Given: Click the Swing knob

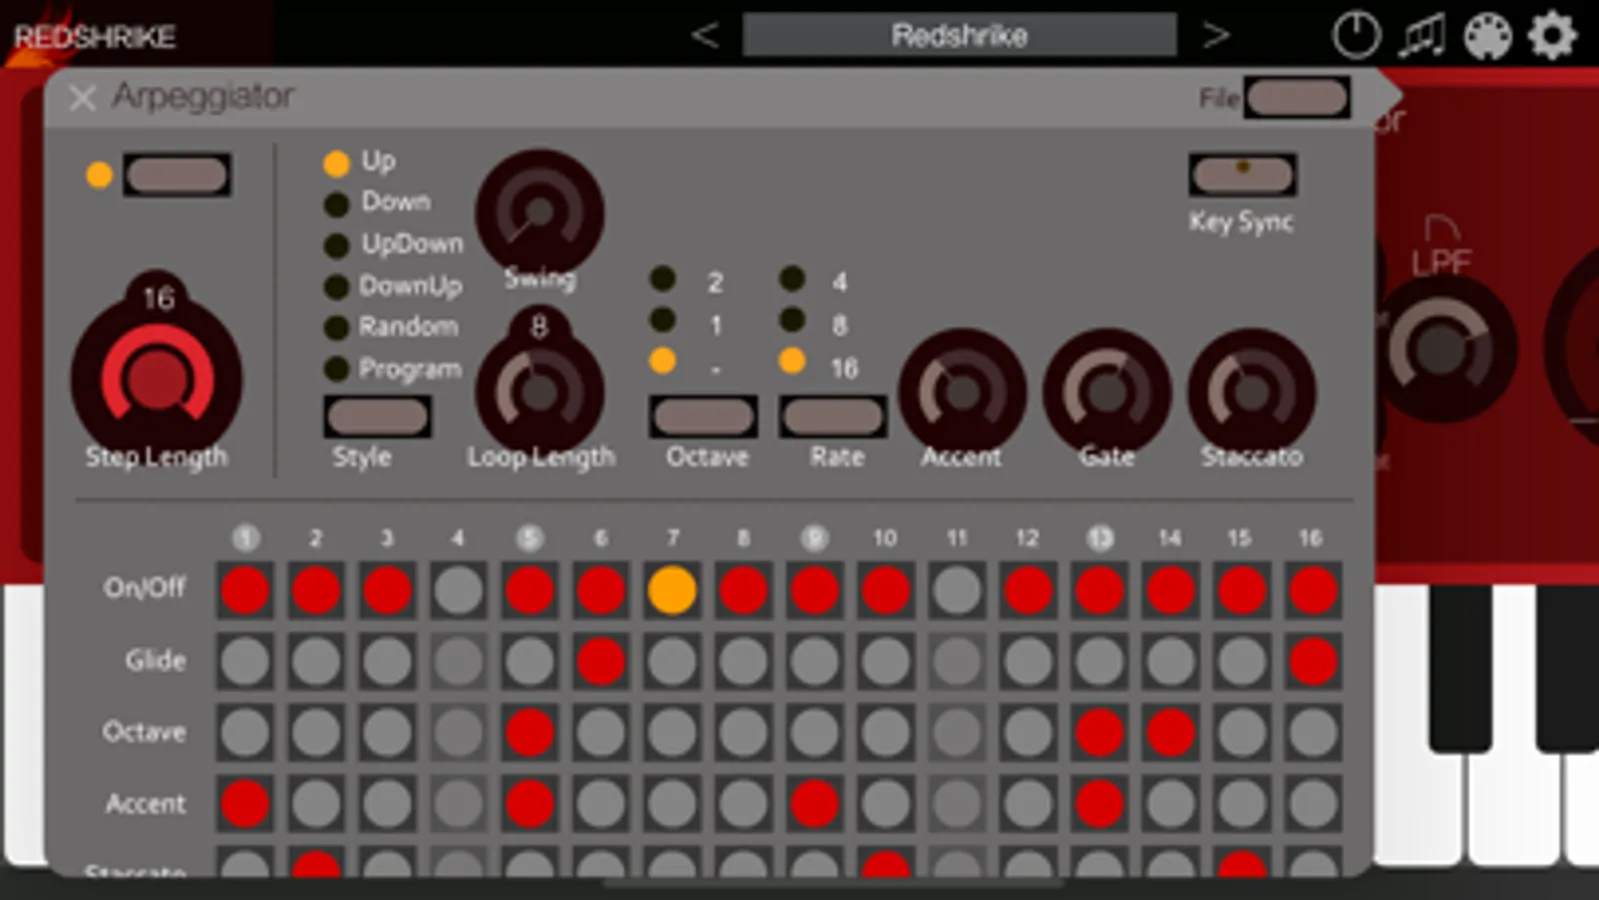Looking at the screenshot, I should (539, 212).
